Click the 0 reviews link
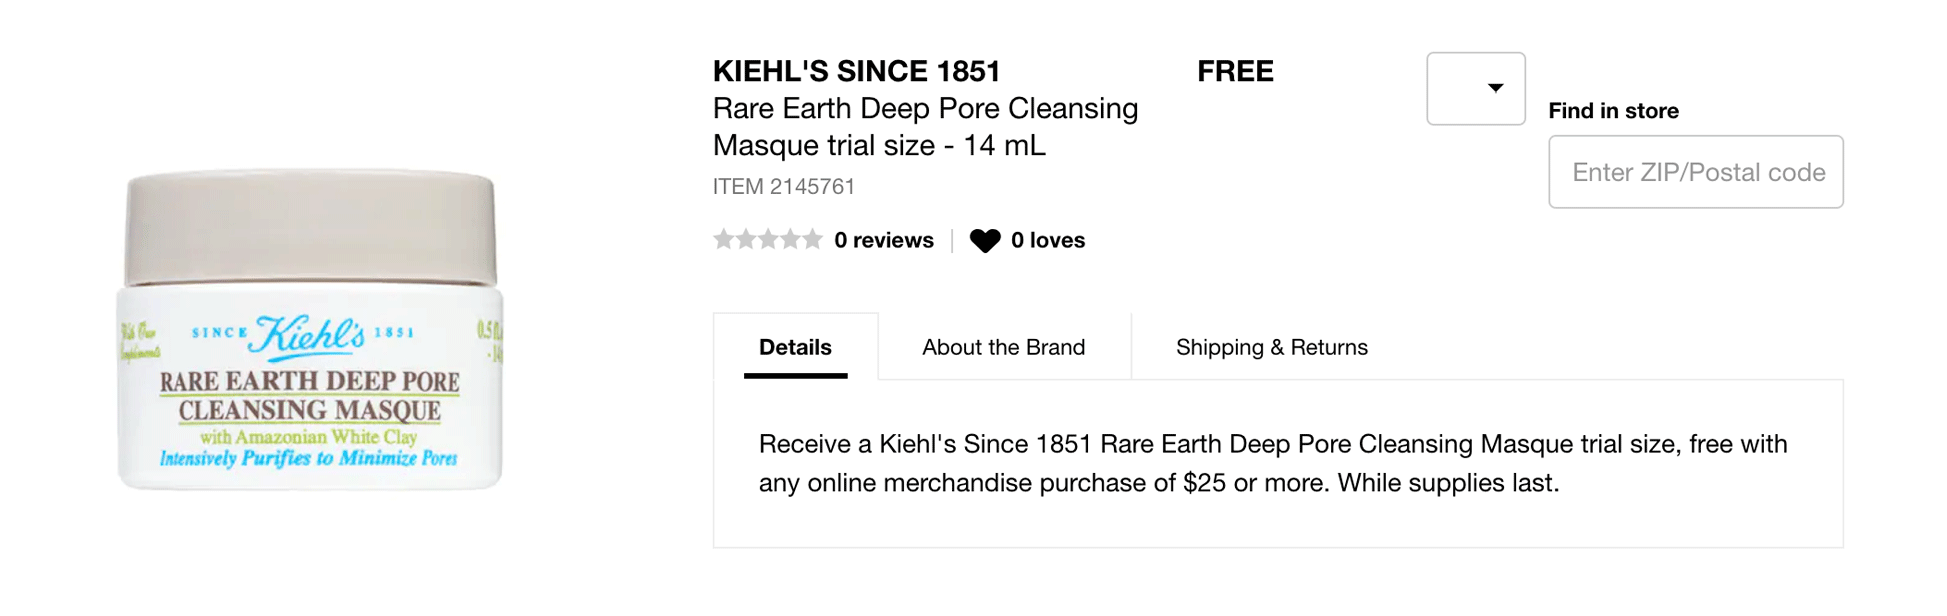 point(884,240)
